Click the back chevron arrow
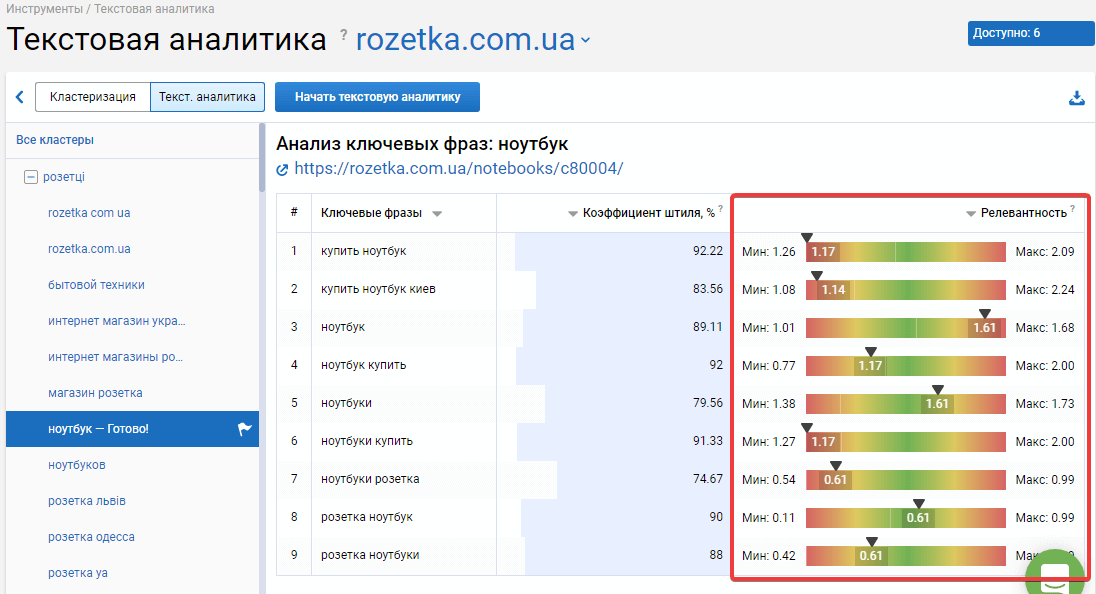 point(20,97)
